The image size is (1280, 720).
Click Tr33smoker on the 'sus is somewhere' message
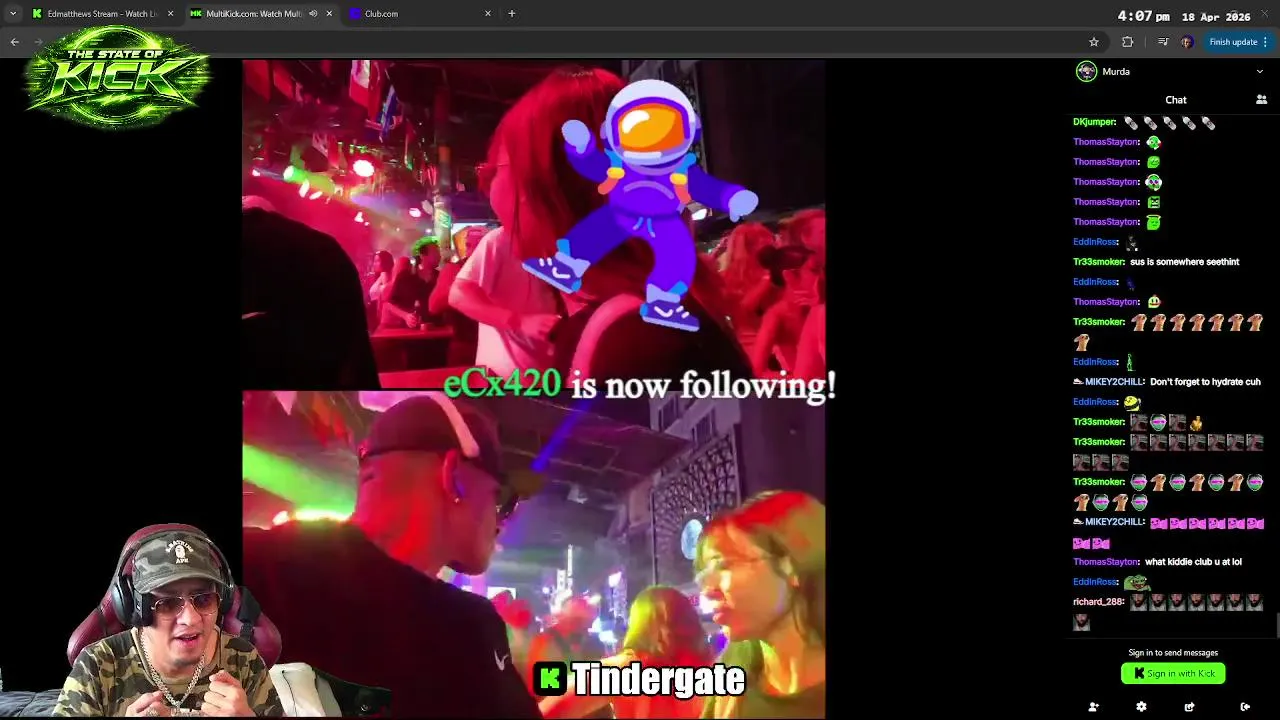[1100, 262]
